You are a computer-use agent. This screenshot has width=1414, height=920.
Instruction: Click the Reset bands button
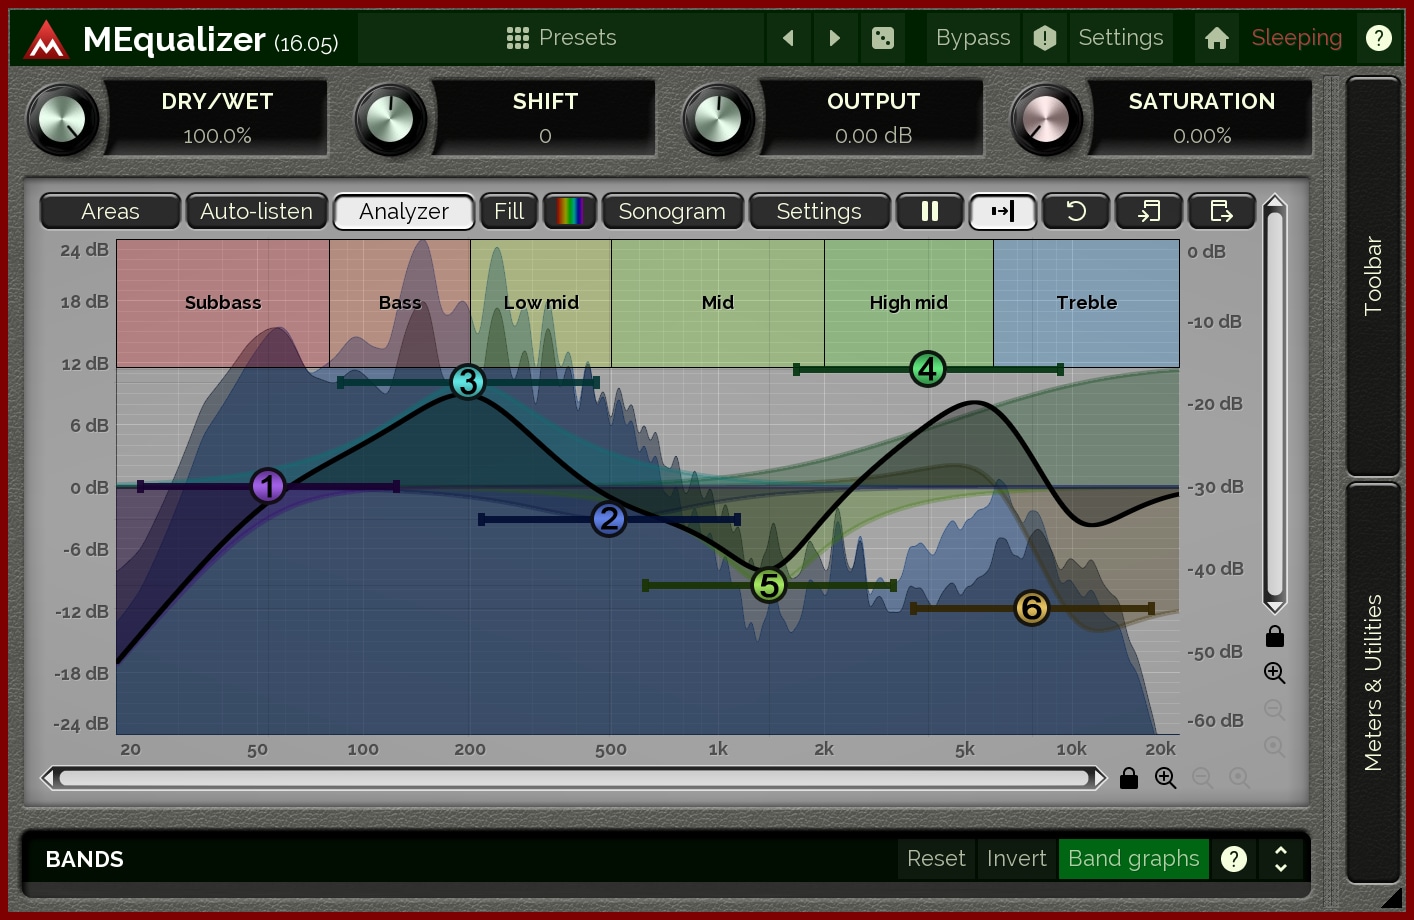936,859
